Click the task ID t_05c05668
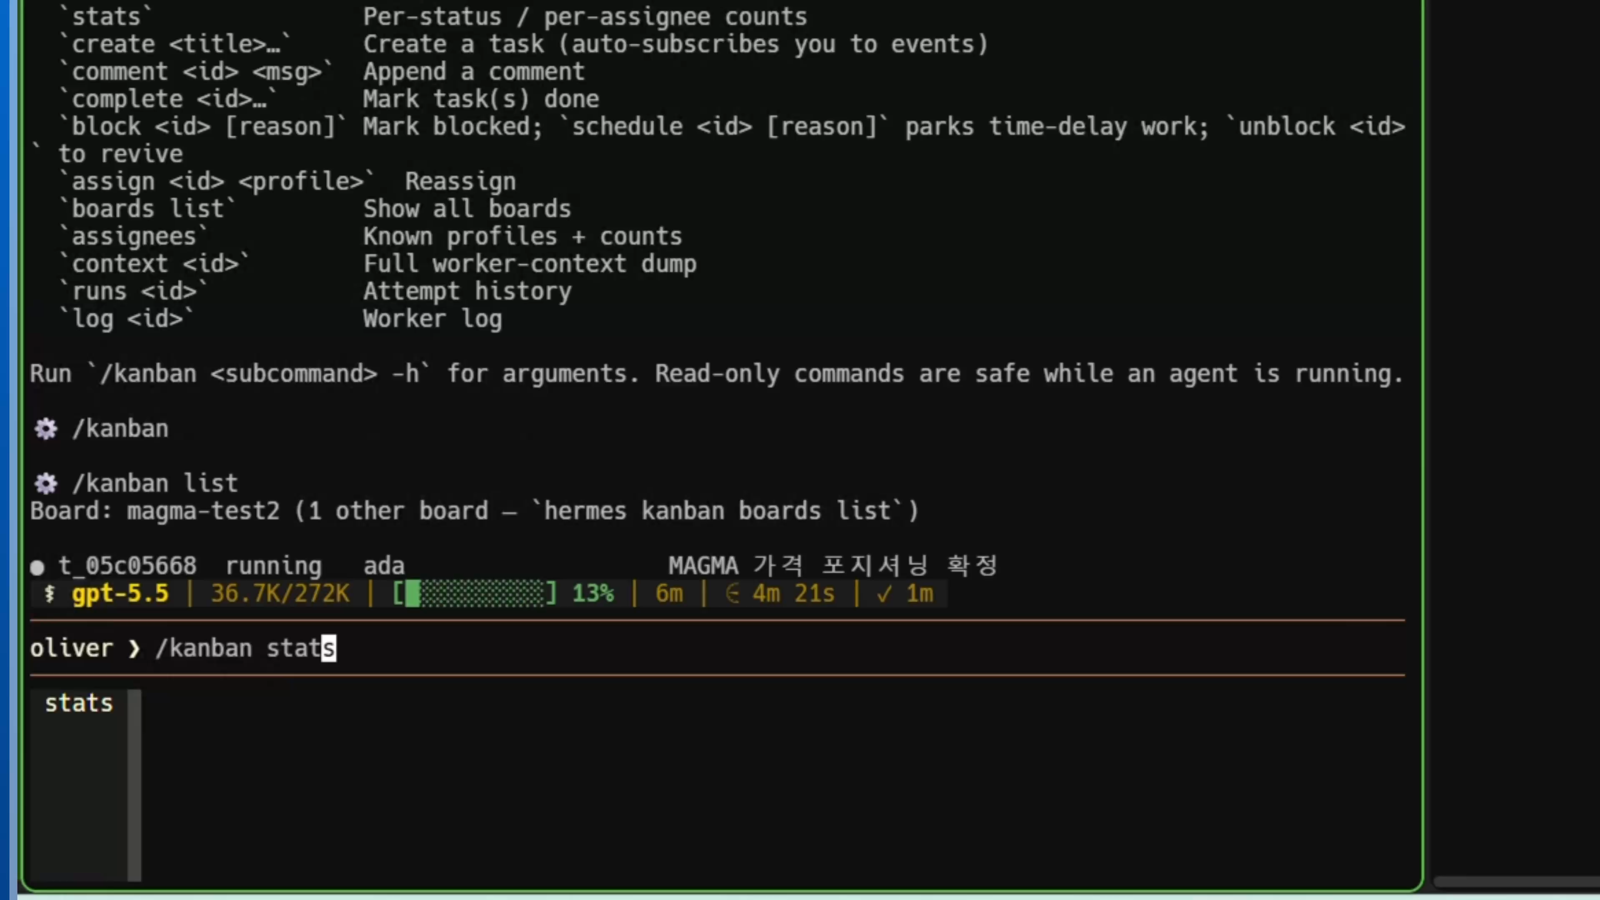 tap(127, 566)
